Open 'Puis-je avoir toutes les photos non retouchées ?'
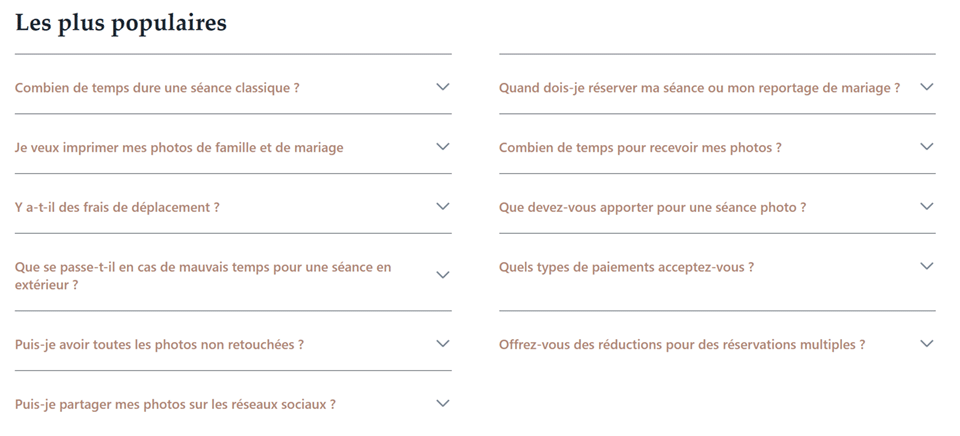This screenshot has height=436, width=960. [159, 345]
